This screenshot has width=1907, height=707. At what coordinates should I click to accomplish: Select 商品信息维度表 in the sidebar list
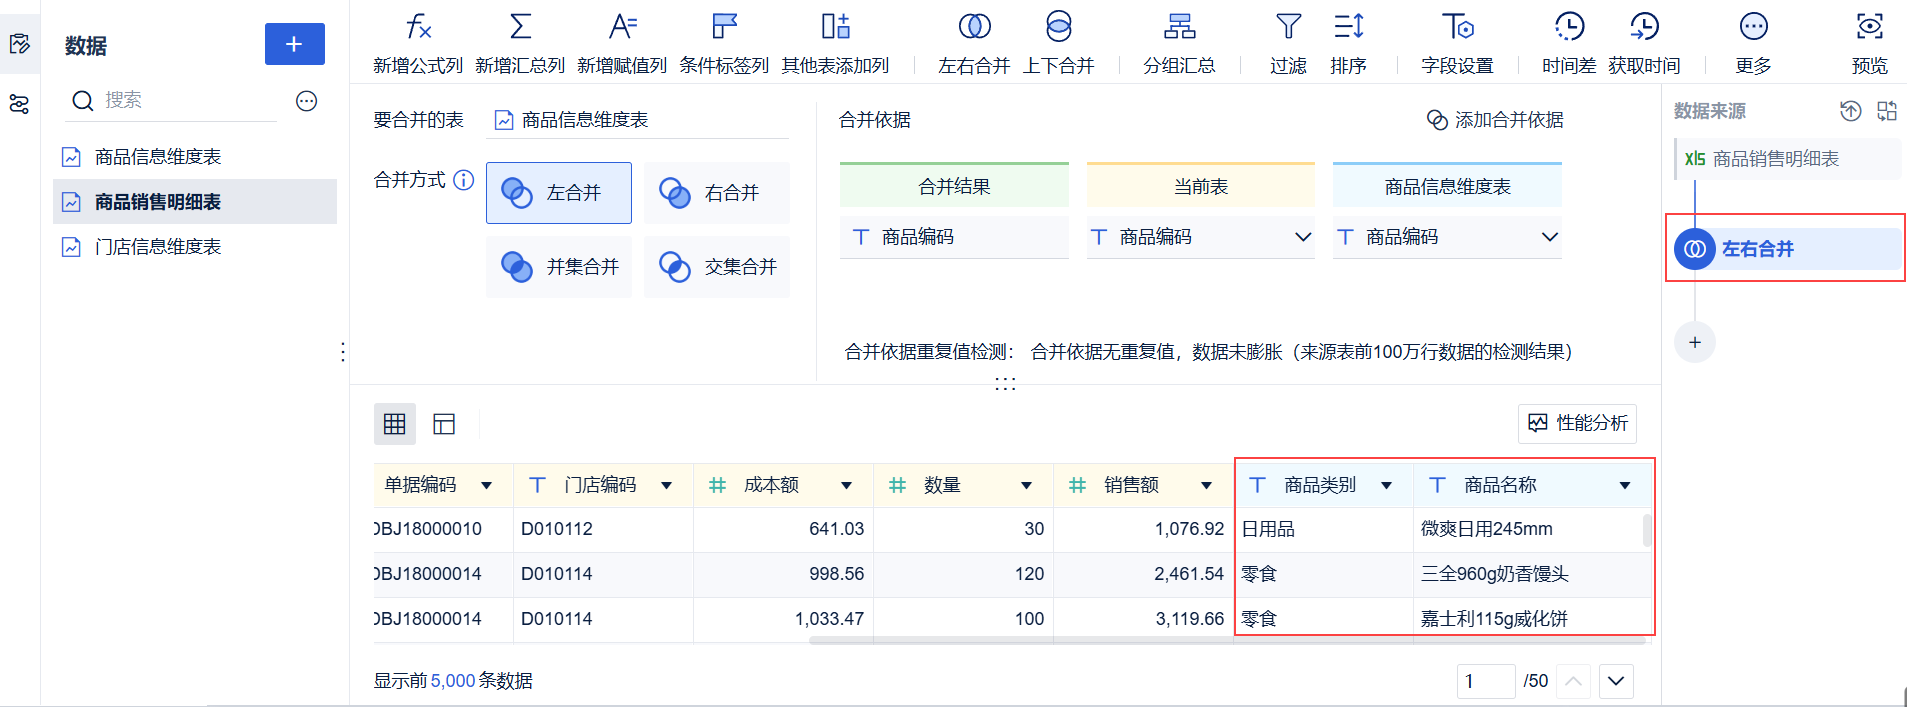pos(158,157)
